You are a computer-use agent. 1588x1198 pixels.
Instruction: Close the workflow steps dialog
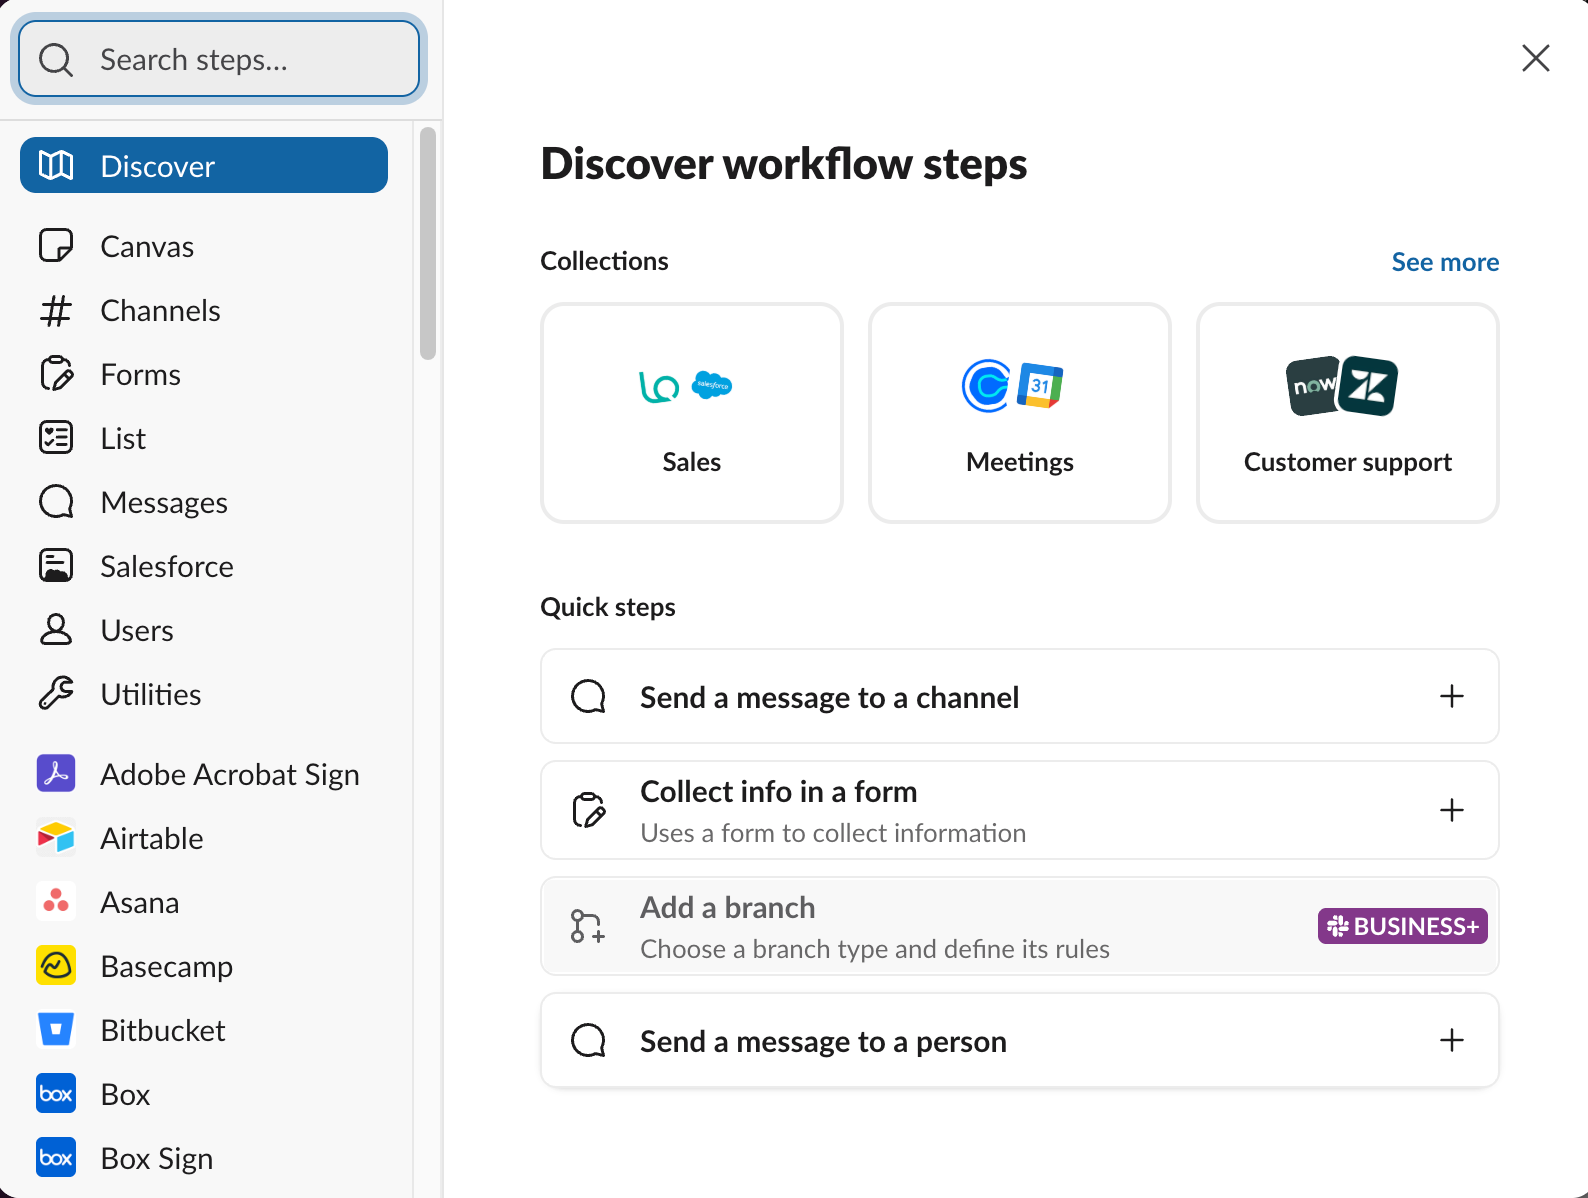(x=1535, y=58)
